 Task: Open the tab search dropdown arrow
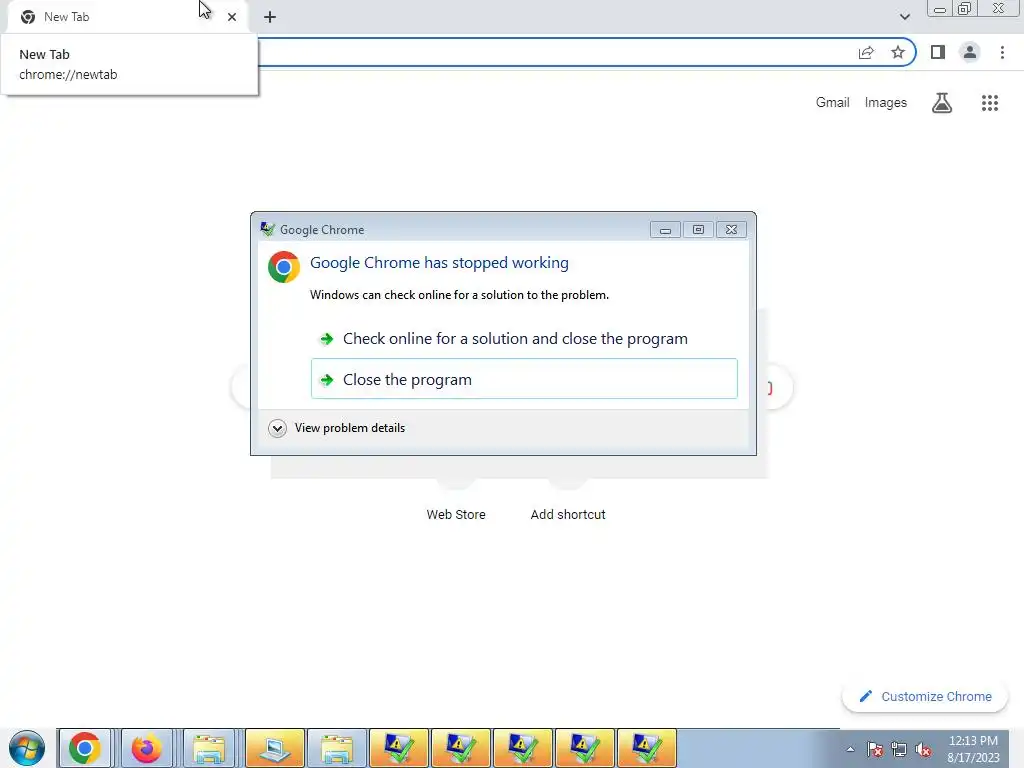[x=904, y=17]
